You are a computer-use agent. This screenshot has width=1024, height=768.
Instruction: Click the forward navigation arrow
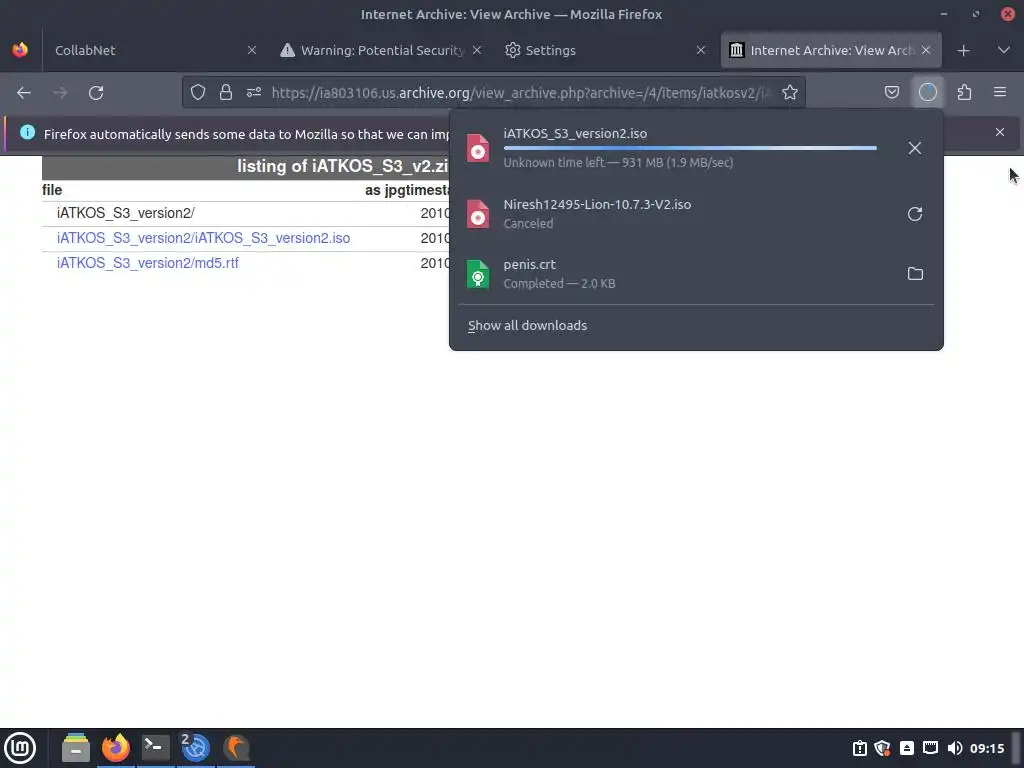coord(60,93)
